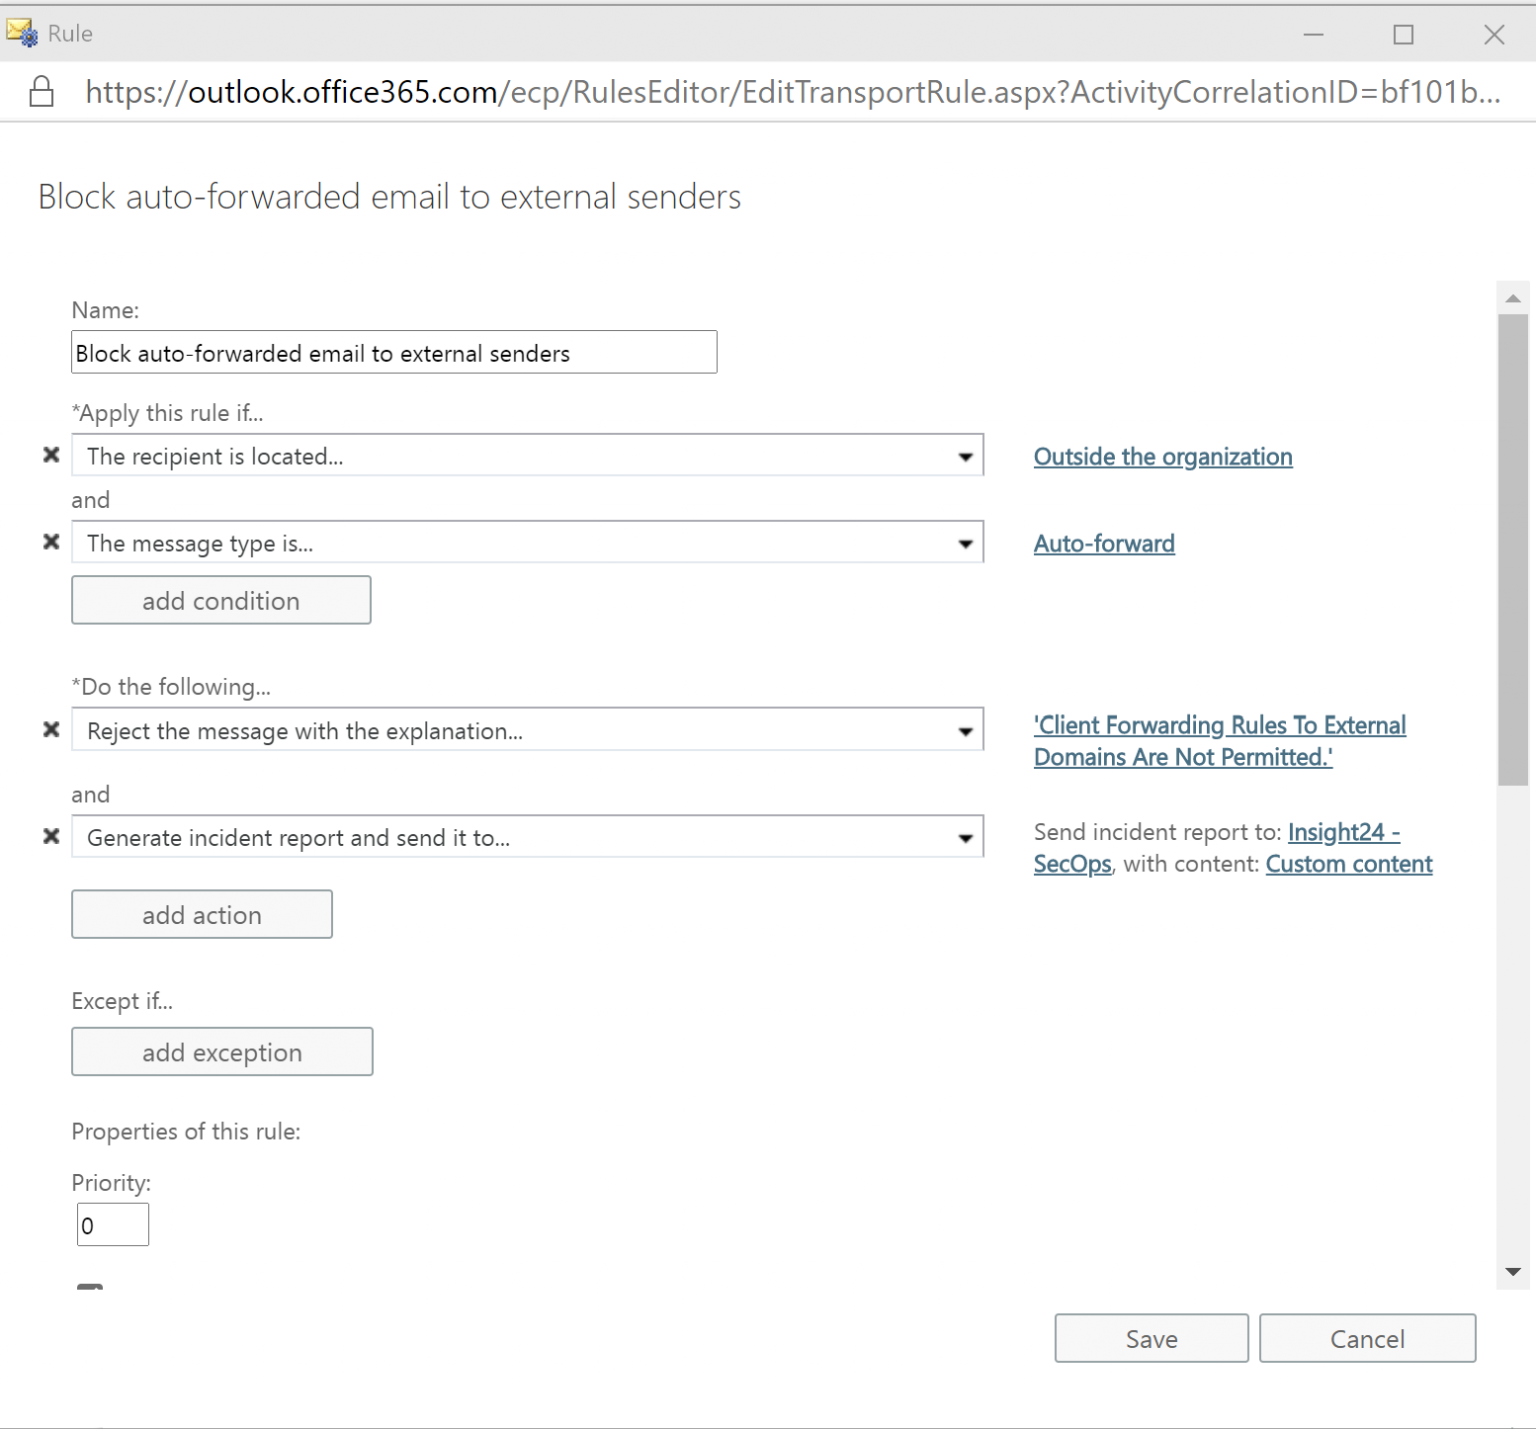The image size is (1536, 1429).
Task: Open "Generate incident report and send it to..." dropdown
Action: click(x=965, y=837)
